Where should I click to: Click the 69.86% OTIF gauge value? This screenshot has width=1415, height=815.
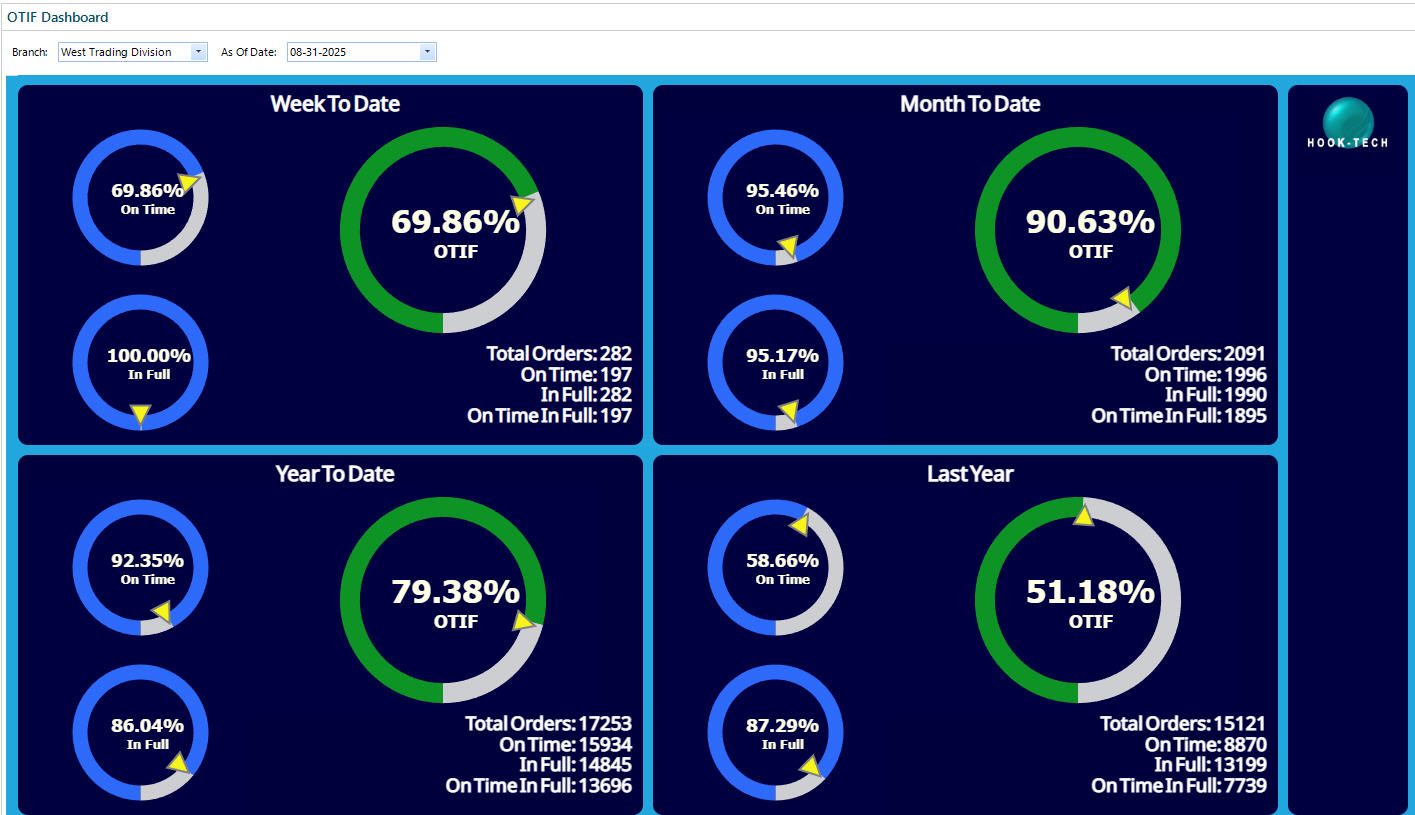click(455, 222)
